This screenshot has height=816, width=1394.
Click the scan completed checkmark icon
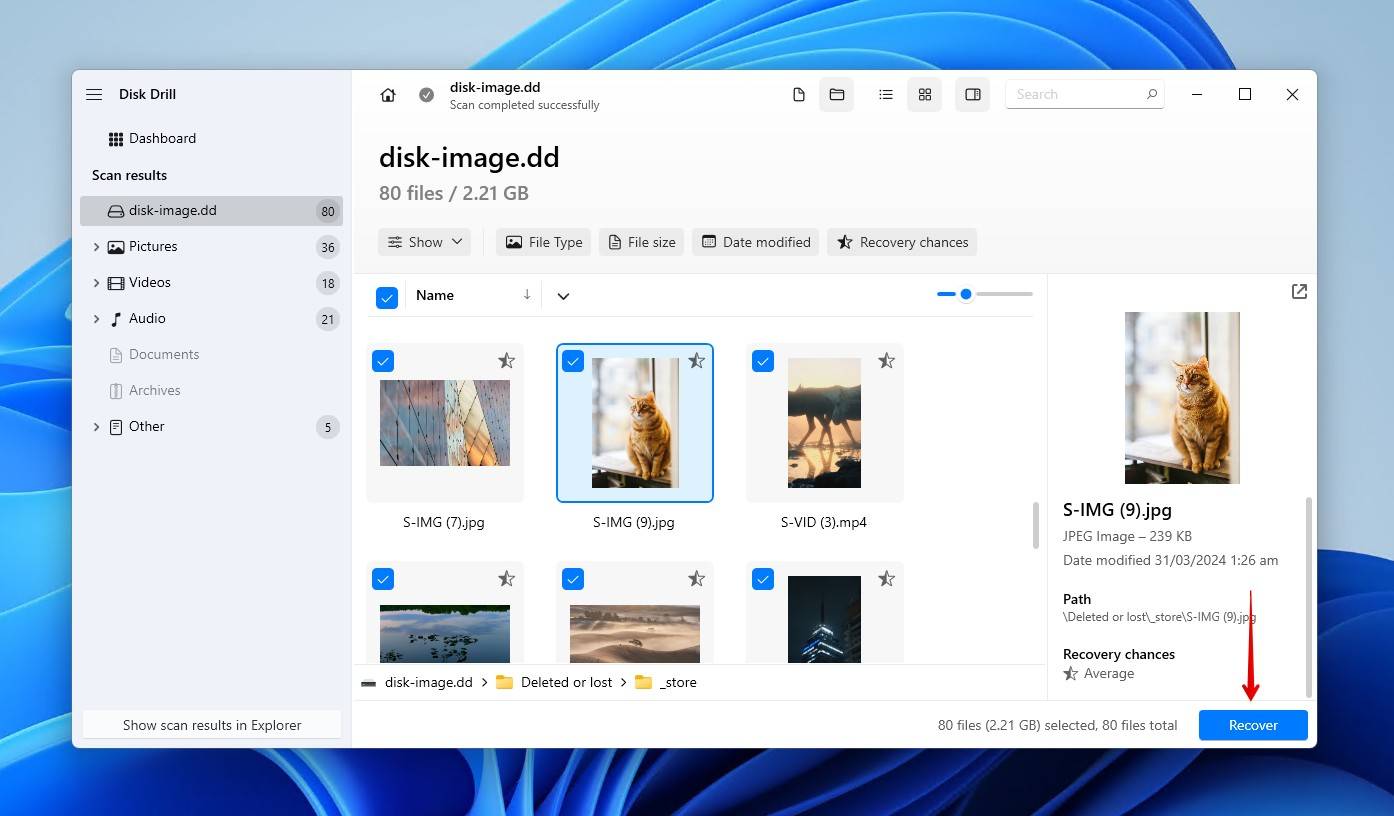(426, 95)
